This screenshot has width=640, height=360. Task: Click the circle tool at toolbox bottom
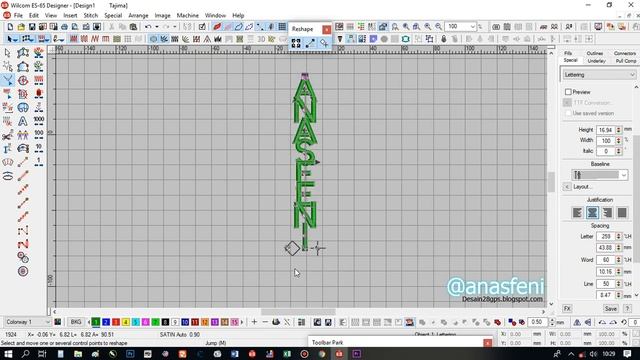[x=23, y=271]
